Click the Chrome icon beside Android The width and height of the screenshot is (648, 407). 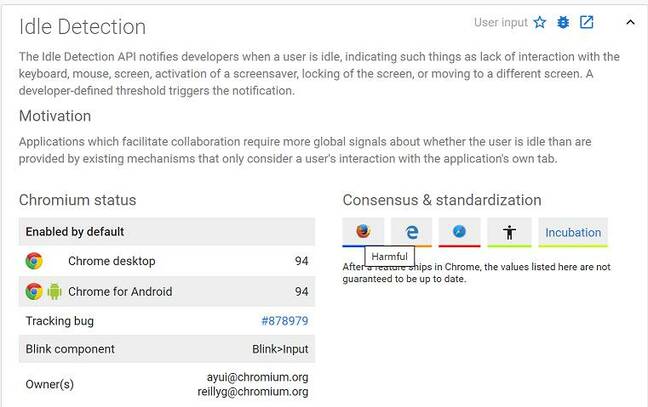34,292
